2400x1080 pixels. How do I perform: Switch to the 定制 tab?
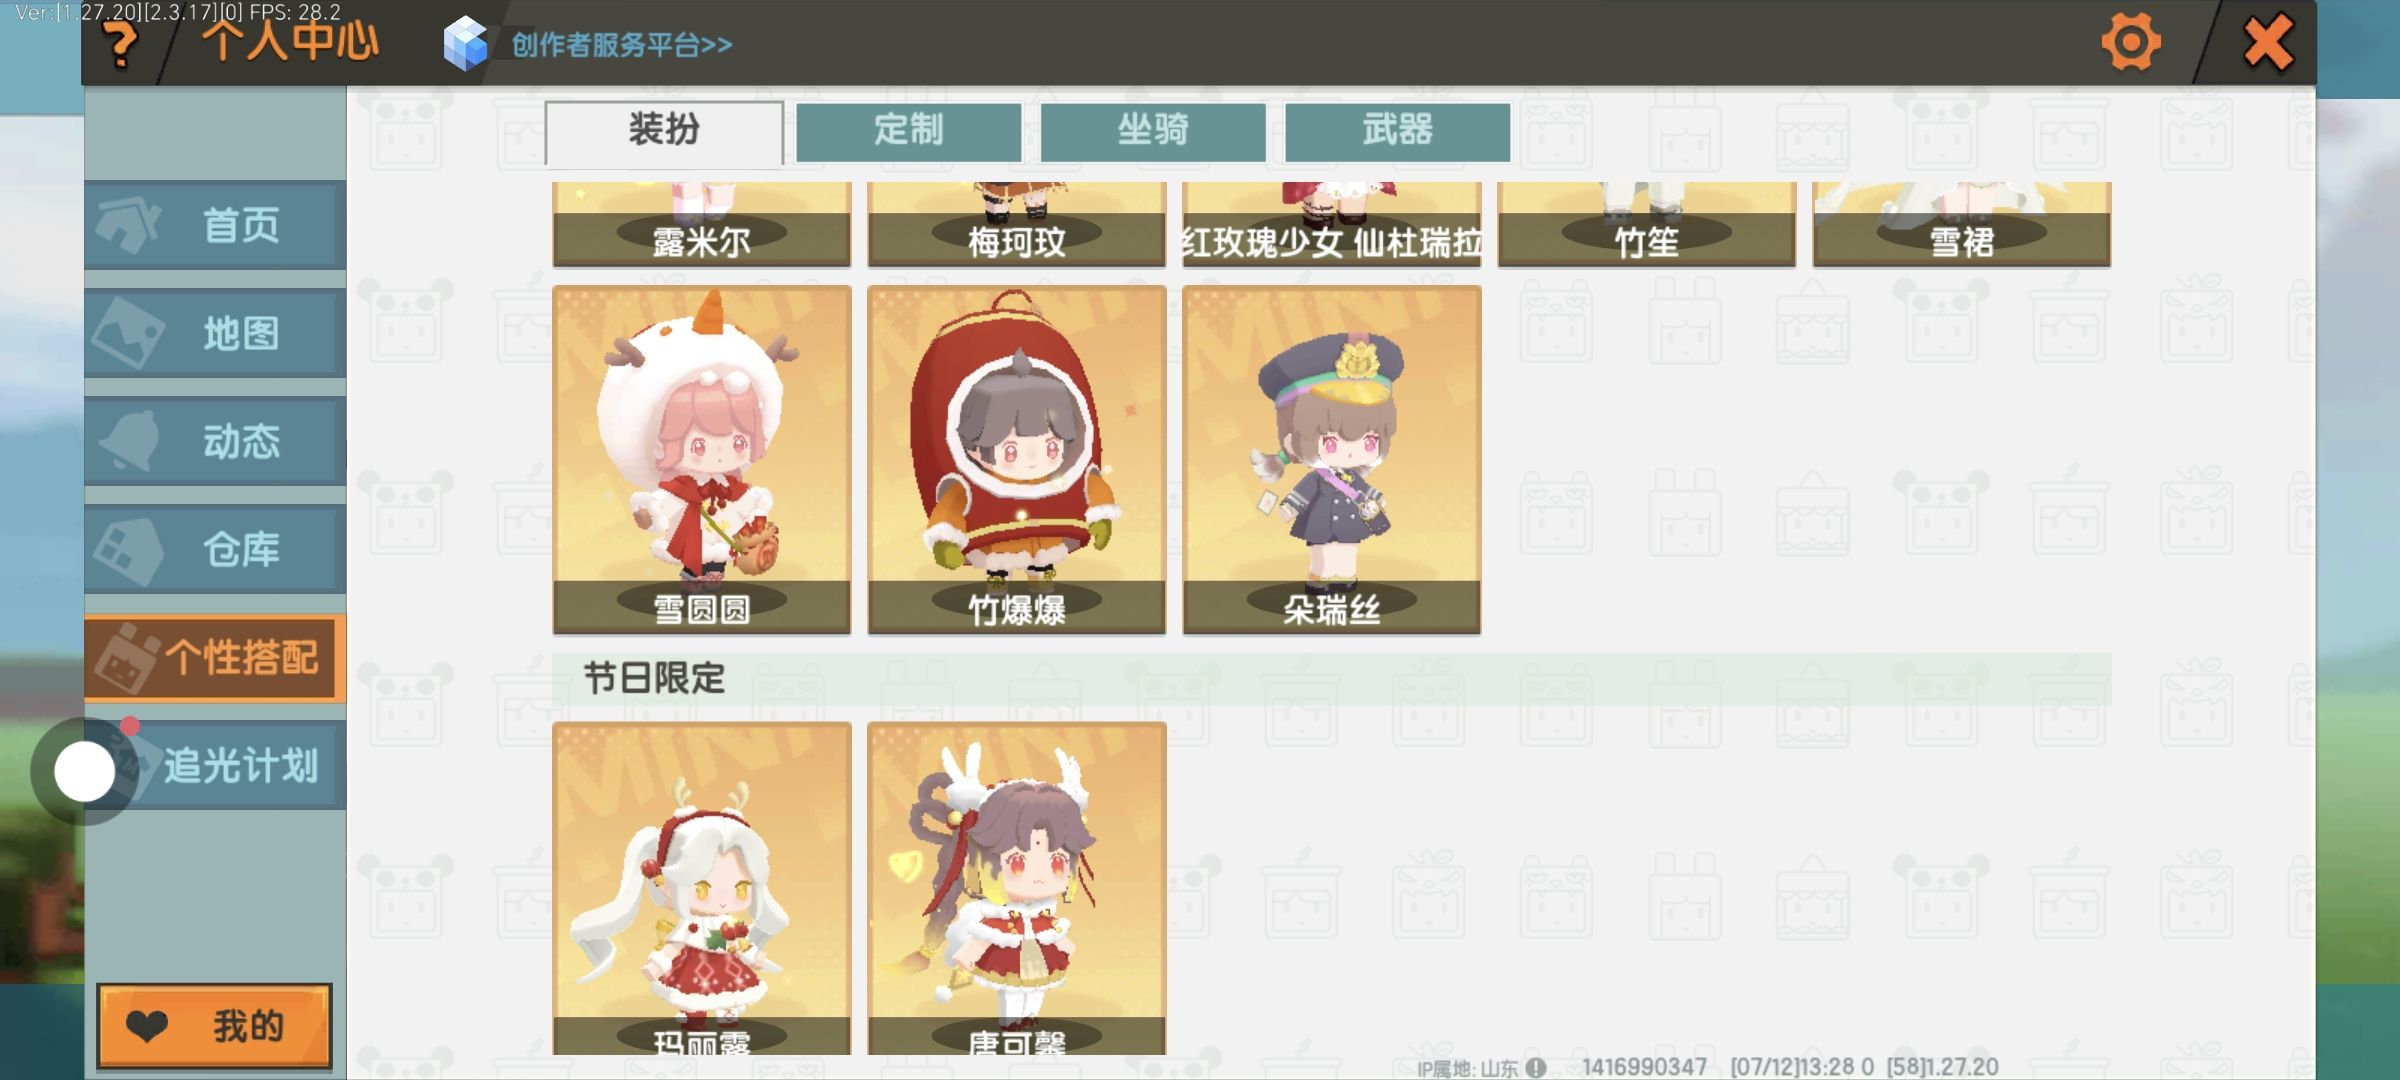coord(909,131)
